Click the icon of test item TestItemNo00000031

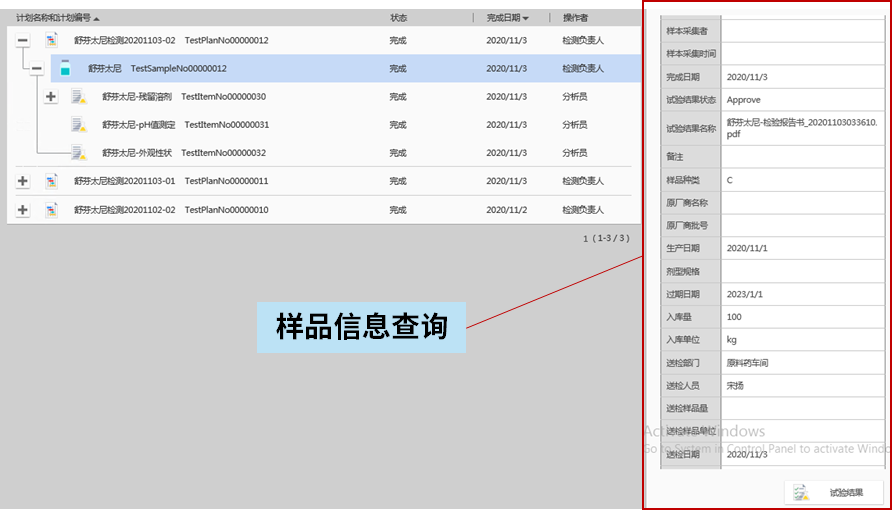tap(79, 125)
